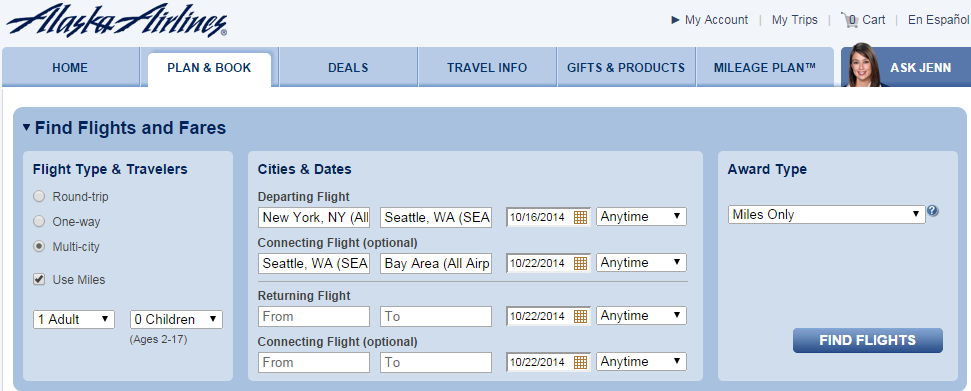The width and height of the screenshot is (971, 391).
Task: Switch to the Deals tab
Action: click(348, 68)
